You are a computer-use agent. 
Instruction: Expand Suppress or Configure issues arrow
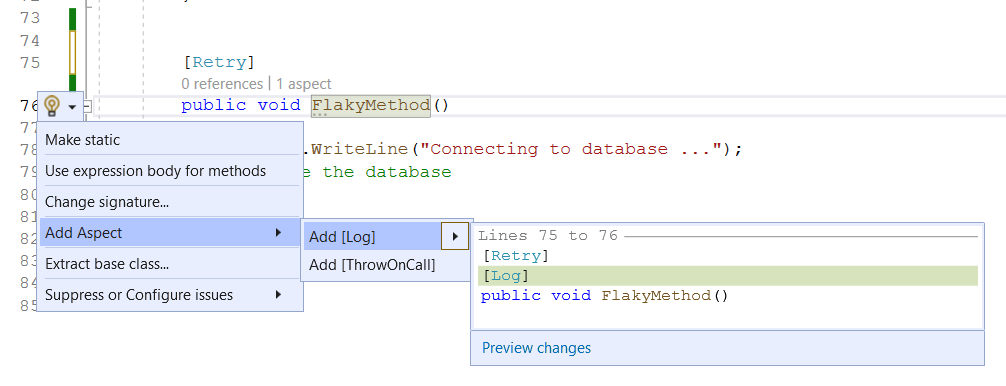coord(278,295)
